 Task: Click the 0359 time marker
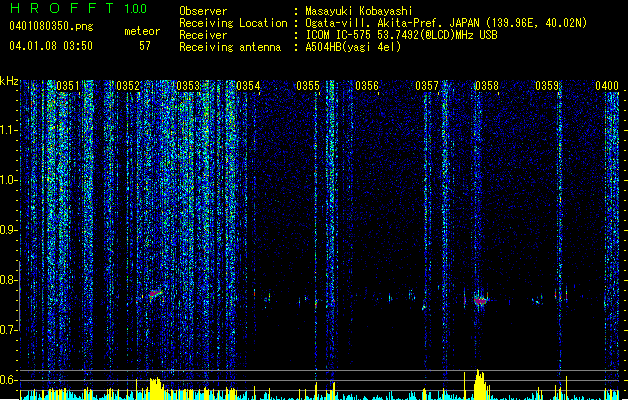tap(547, 86)
